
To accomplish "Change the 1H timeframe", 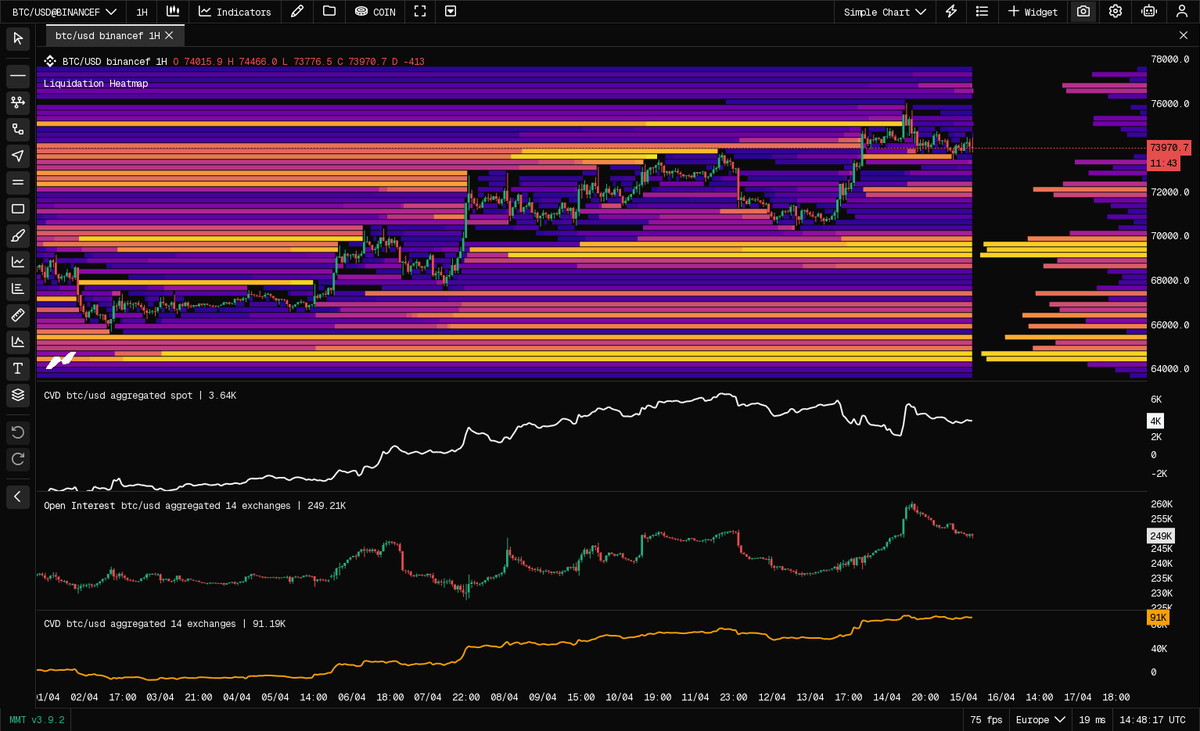I will (x=142, y=12).
